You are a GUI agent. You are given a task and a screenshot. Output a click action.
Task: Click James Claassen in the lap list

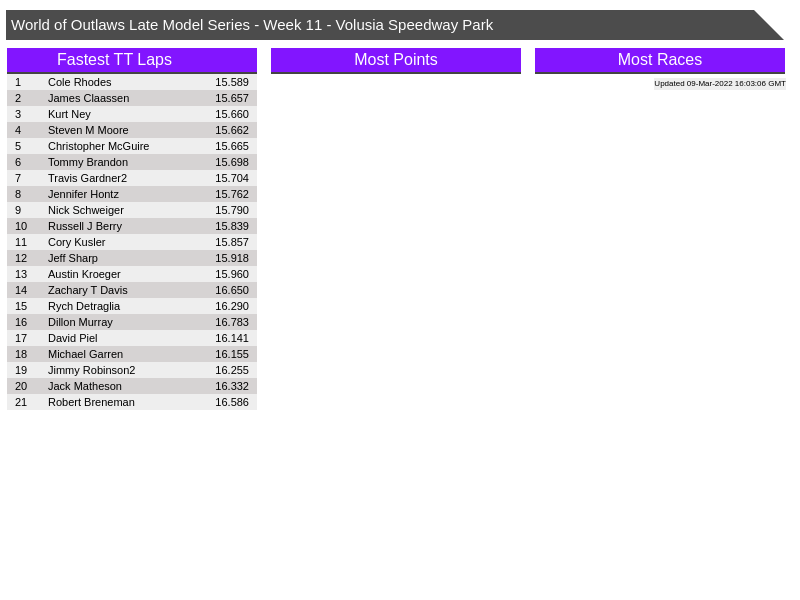(x=88, y=98)
